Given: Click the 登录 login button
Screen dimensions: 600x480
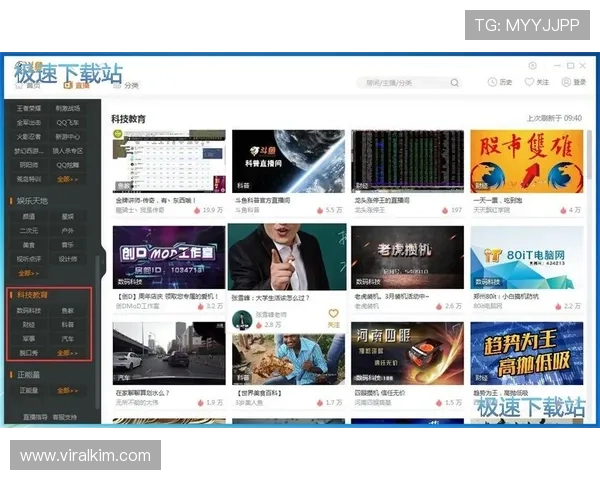Looking at the screenshot, I should pos(574,82).
